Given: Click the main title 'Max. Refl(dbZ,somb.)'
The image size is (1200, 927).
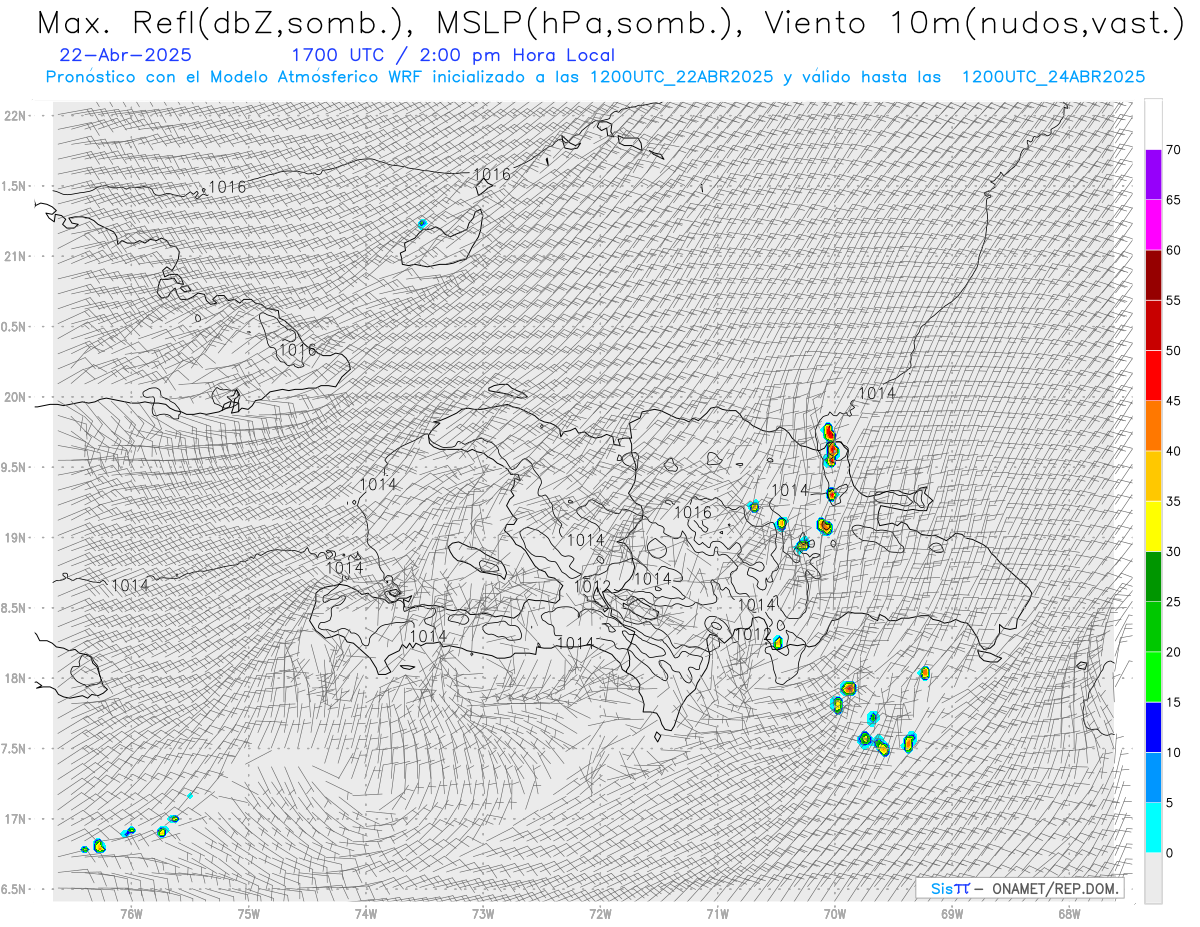Looking at the screenshot, I should pyautogui.click(x=224, y=23).
